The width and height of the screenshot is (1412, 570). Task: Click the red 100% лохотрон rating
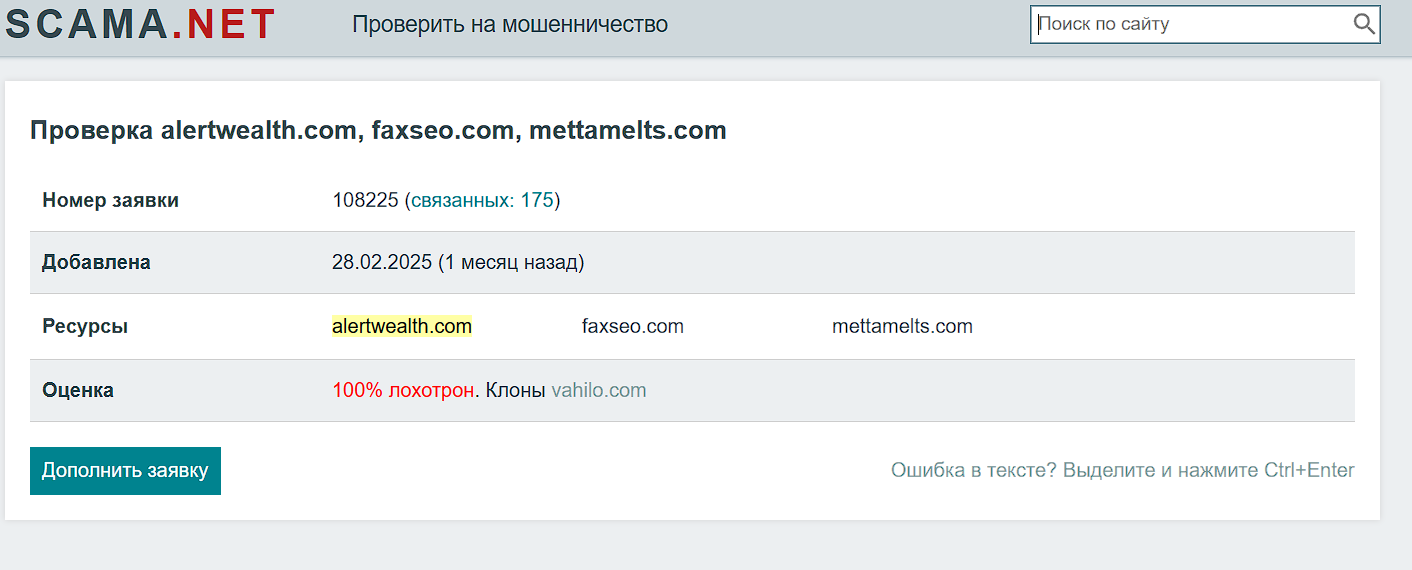click(403, 390)
